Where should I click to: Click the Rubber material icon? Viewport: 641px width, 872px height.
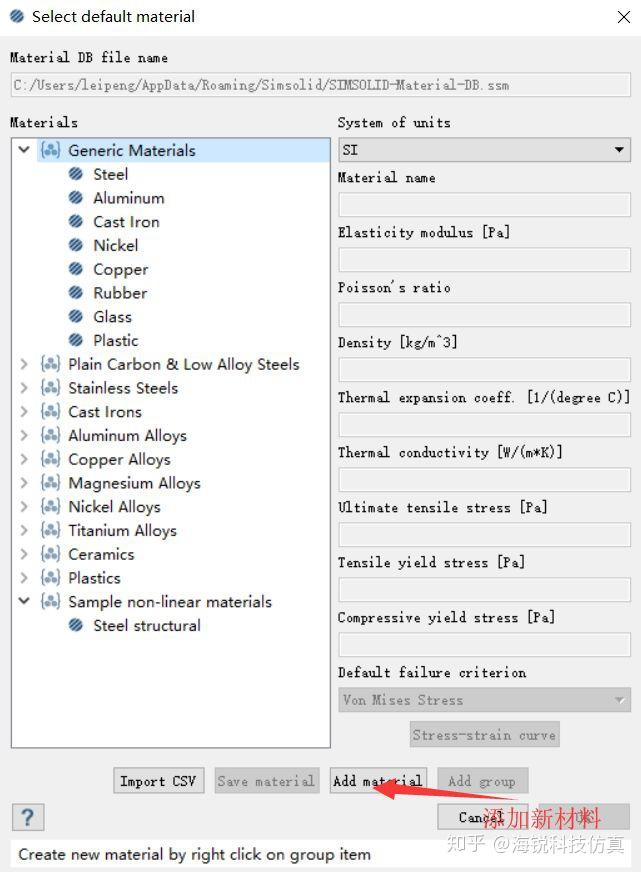click(x=76, y=293)
